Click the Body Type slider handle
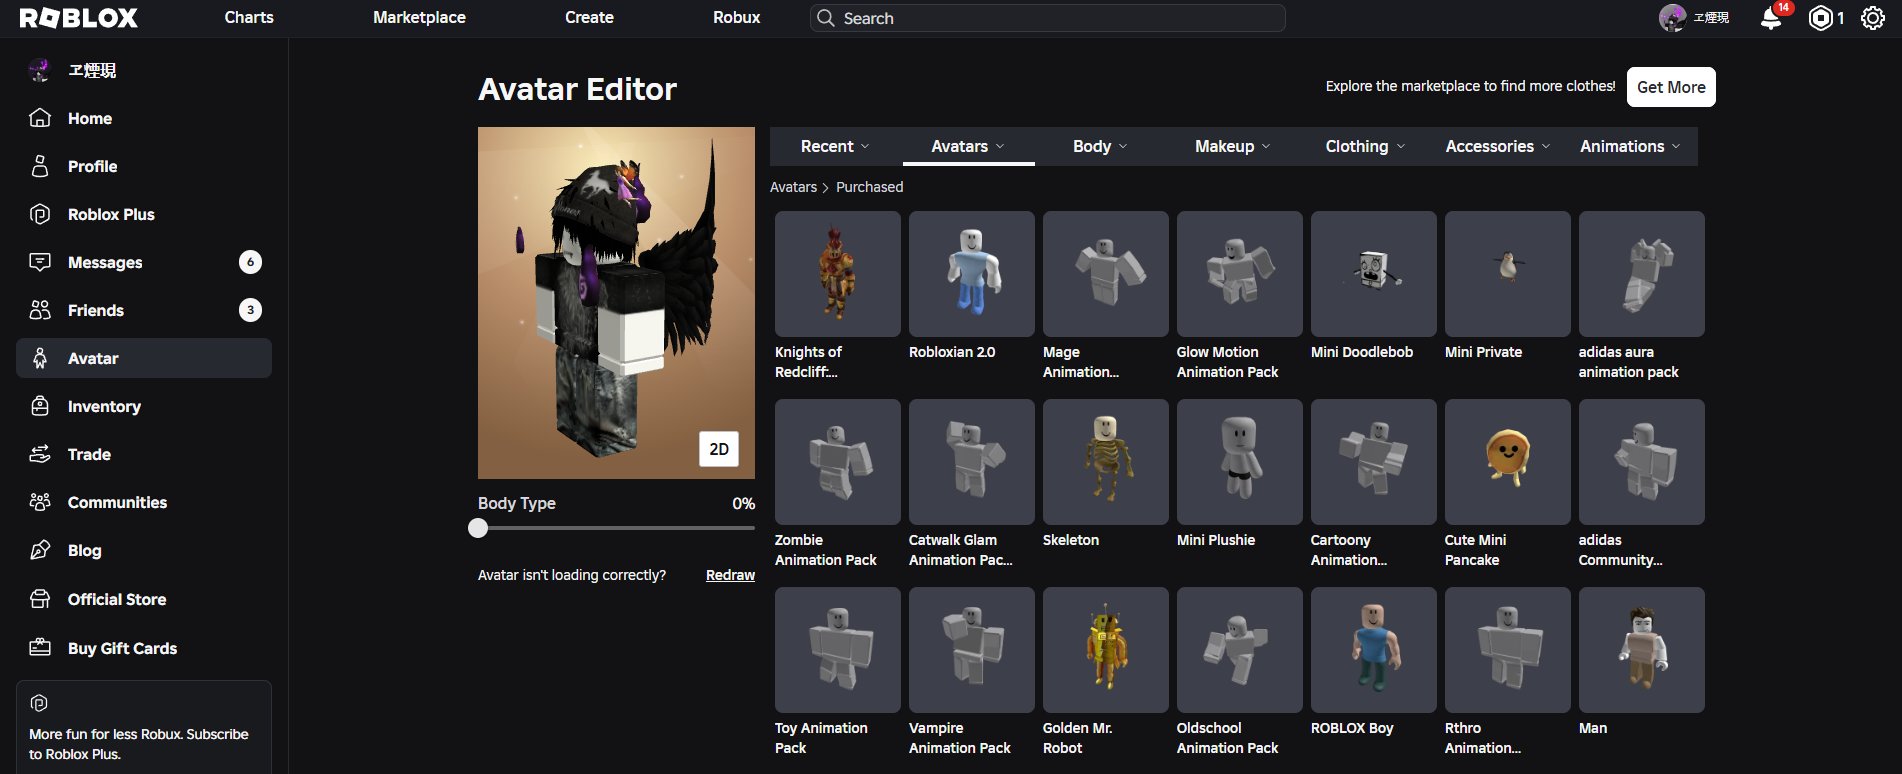This screenshot has width=1902, height=774. 478,528
